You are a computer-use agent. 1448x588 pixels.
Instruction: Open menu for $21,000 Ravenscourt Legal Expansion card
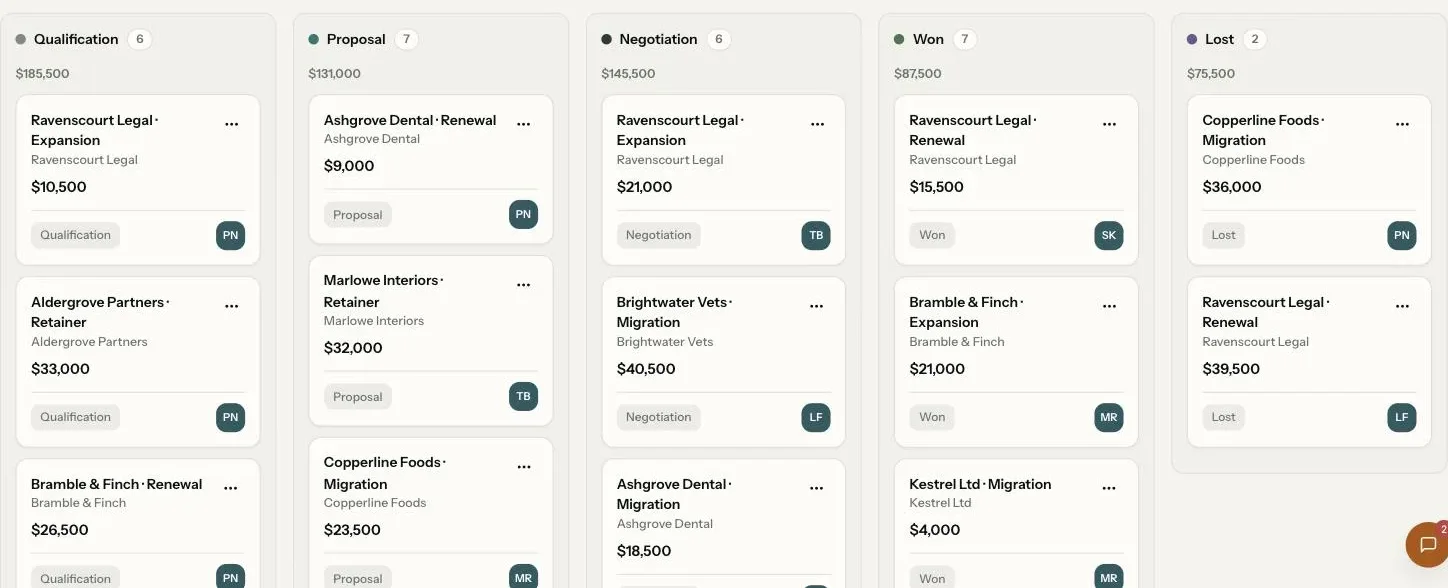pos(817,124)
